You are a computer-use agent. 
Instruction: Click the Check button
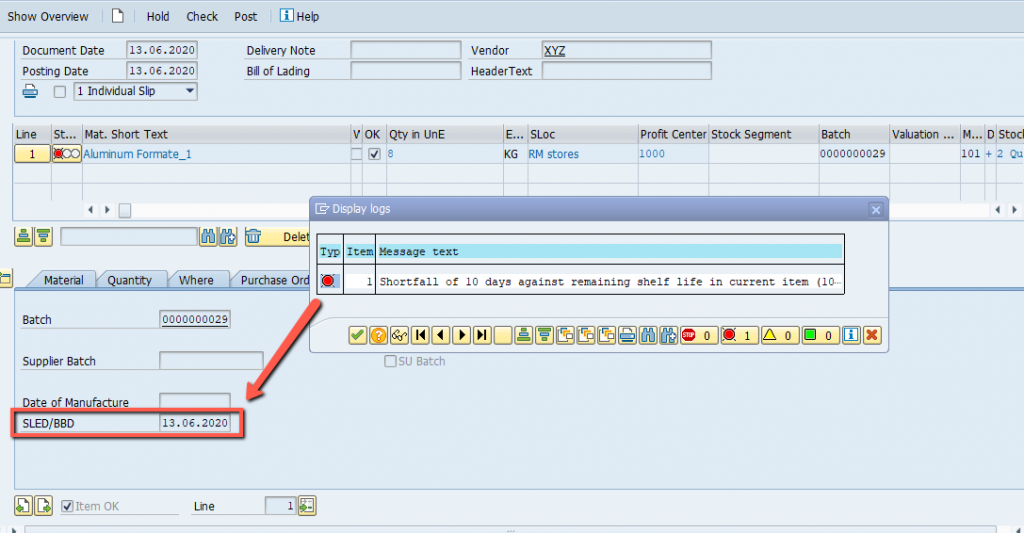point(202,16)
